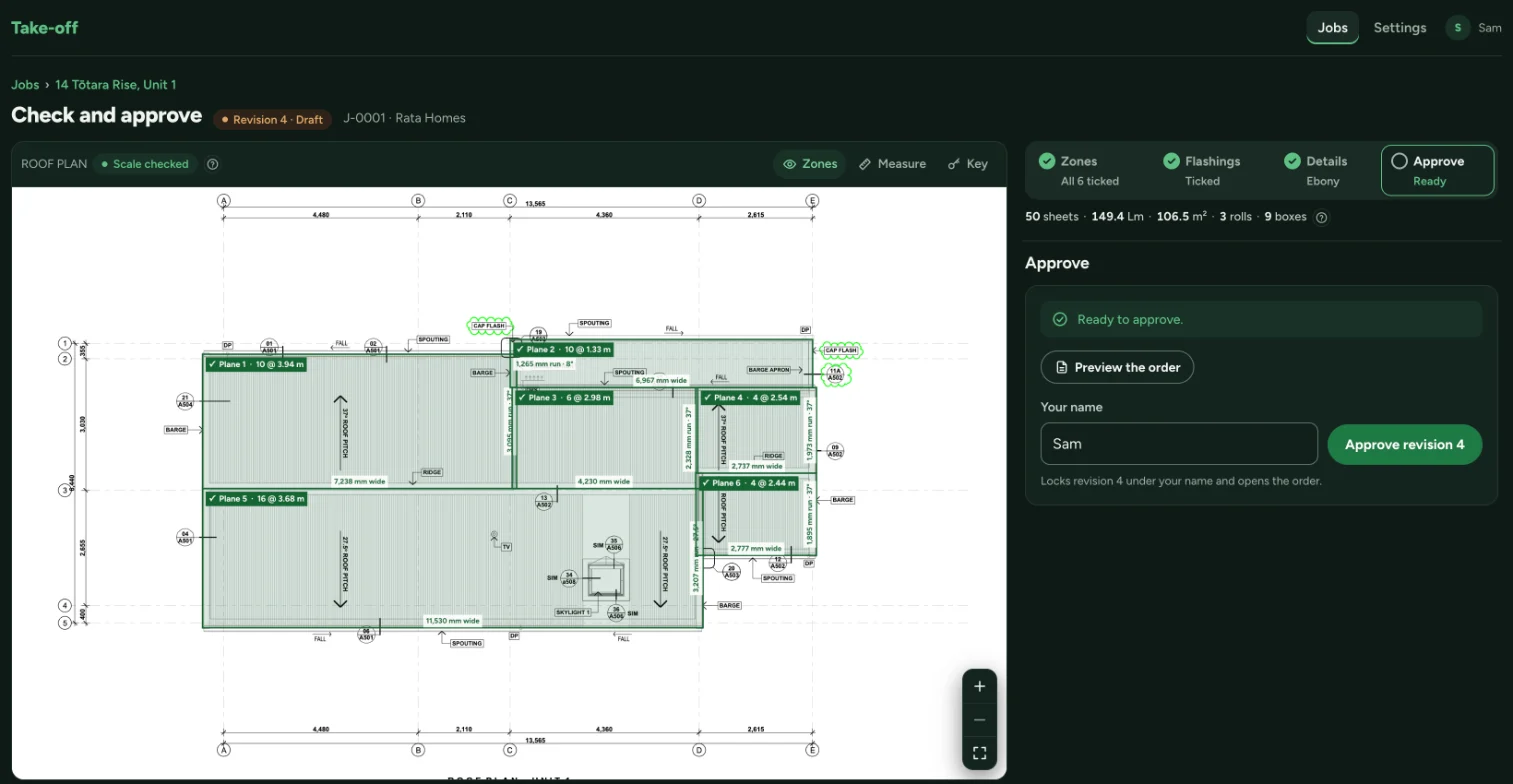
Task: Select the Plane 5 zone label
Action: pos(256,498)
